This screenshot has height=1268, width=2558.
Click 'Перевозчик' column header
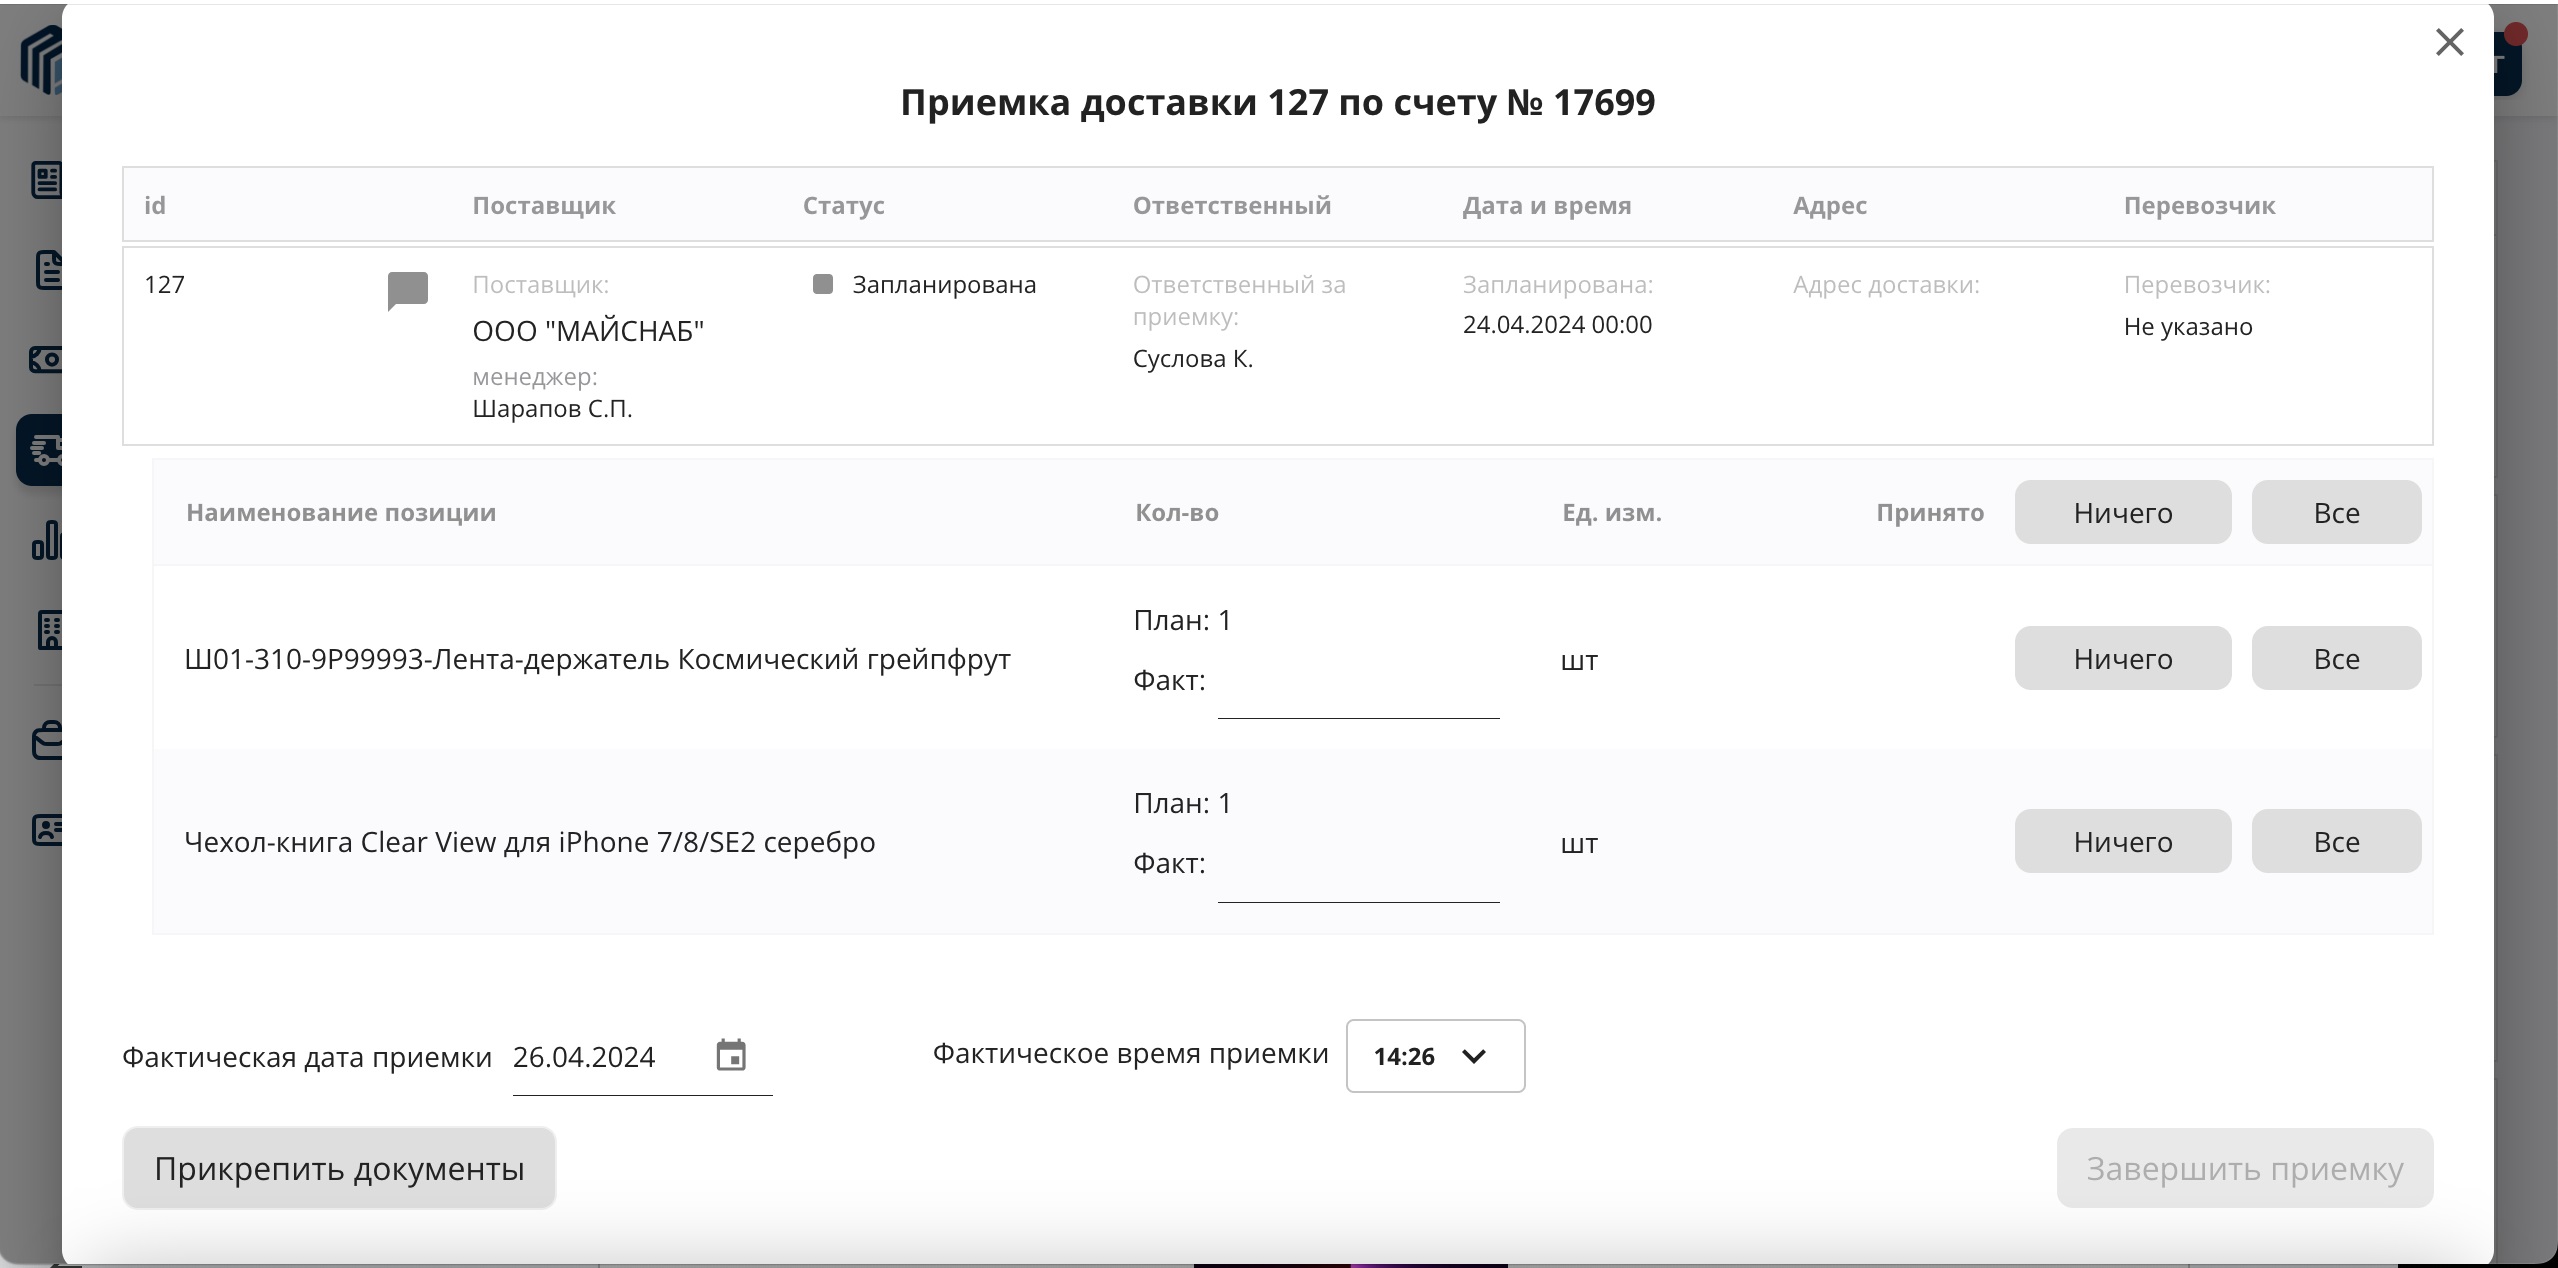(x=2199, y=205)
